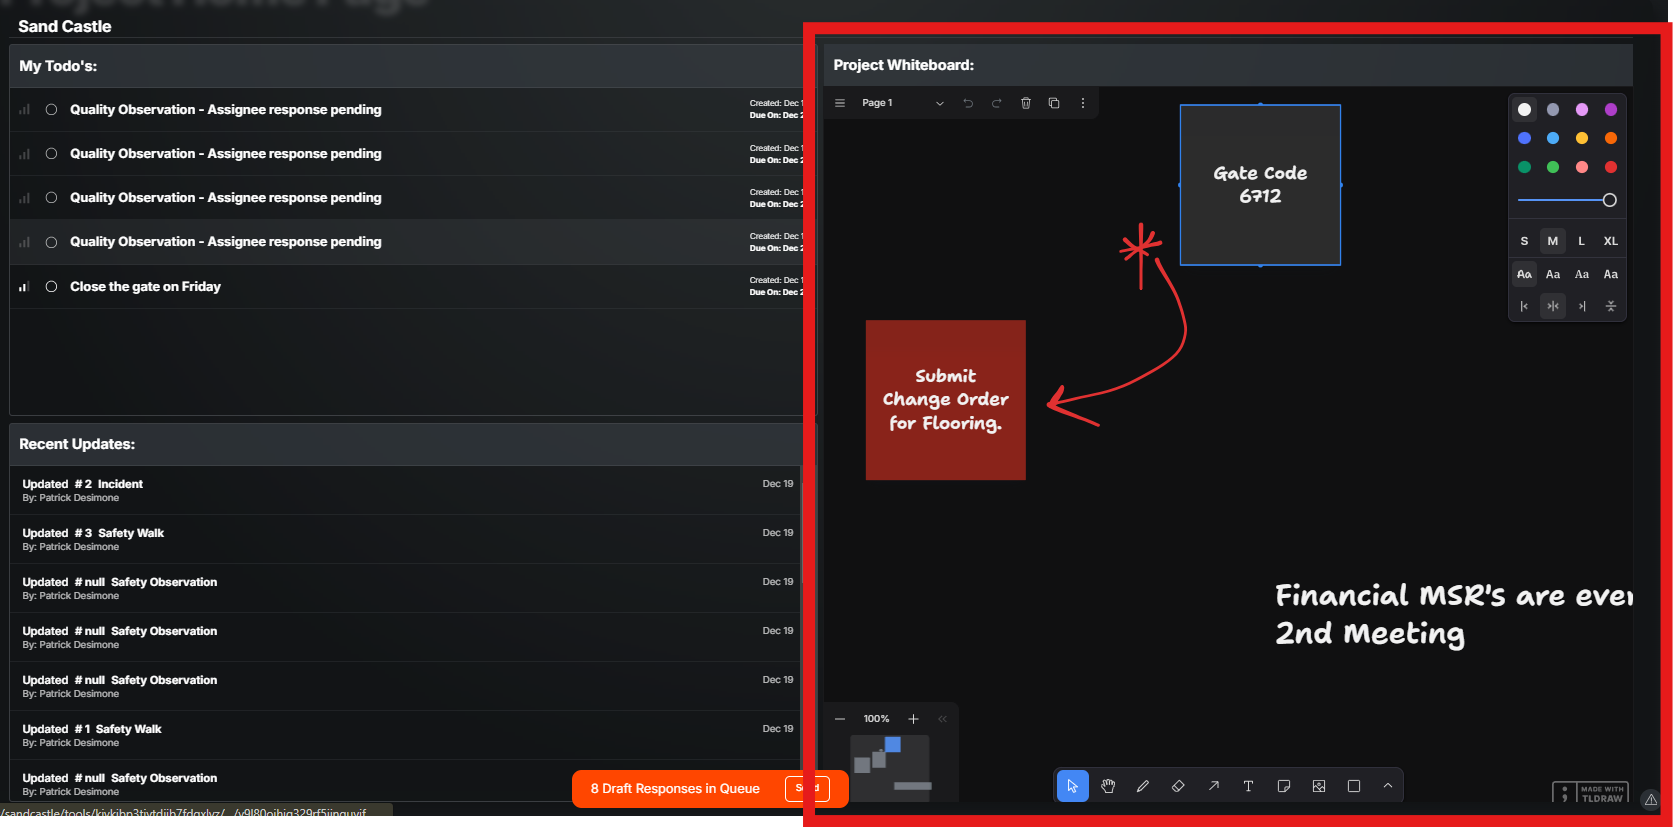
Task: Click the 'Gate Code 6712' note
Action: pyautogui.click(x=1260, y=185)
